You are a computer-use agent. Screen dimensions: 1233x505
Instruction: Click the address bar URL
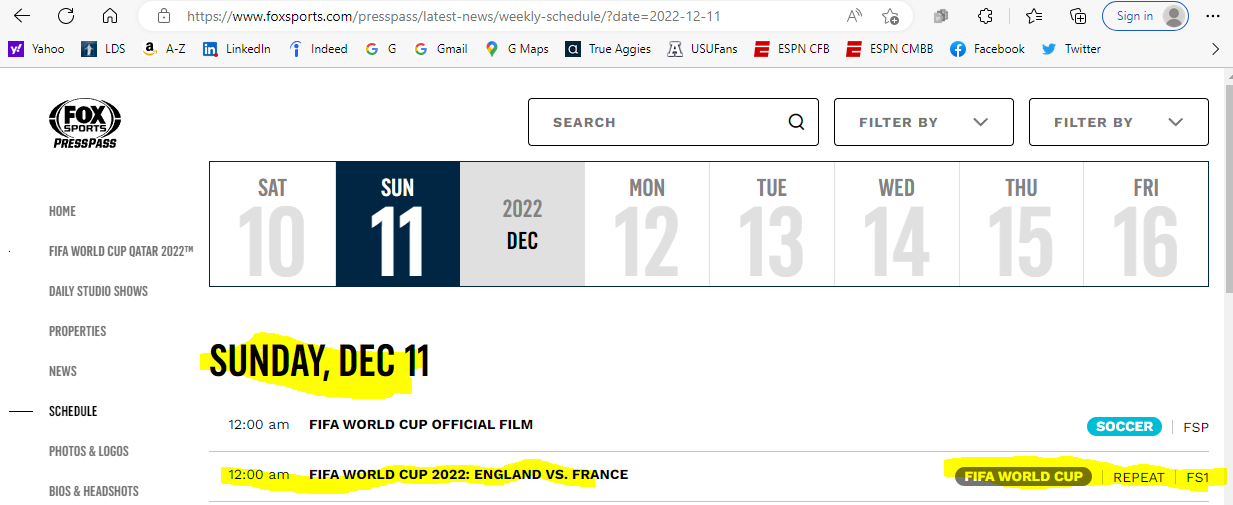point(453,16)
